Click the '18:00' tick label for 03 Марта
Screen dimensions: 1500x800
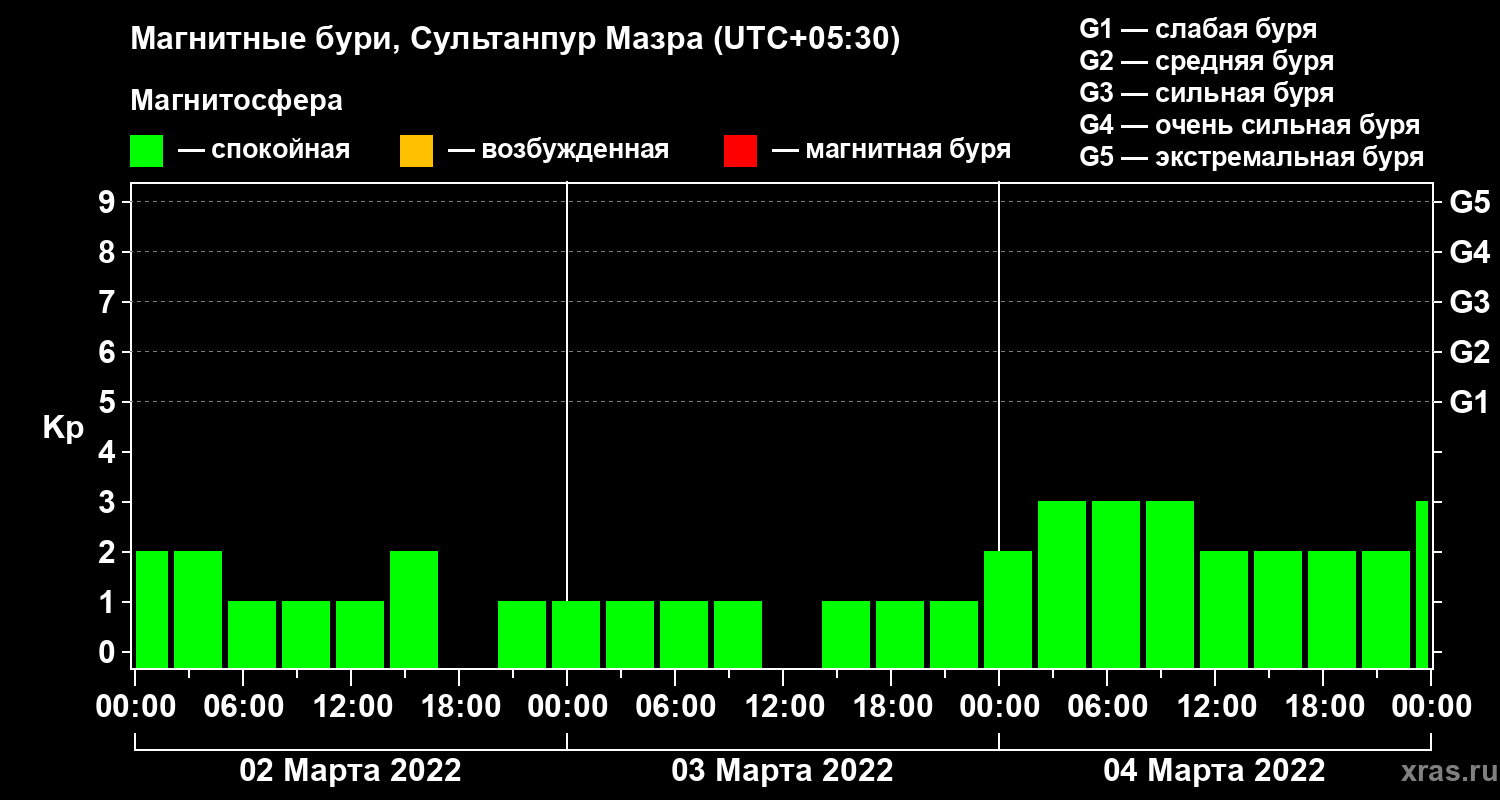click(891, 707)
